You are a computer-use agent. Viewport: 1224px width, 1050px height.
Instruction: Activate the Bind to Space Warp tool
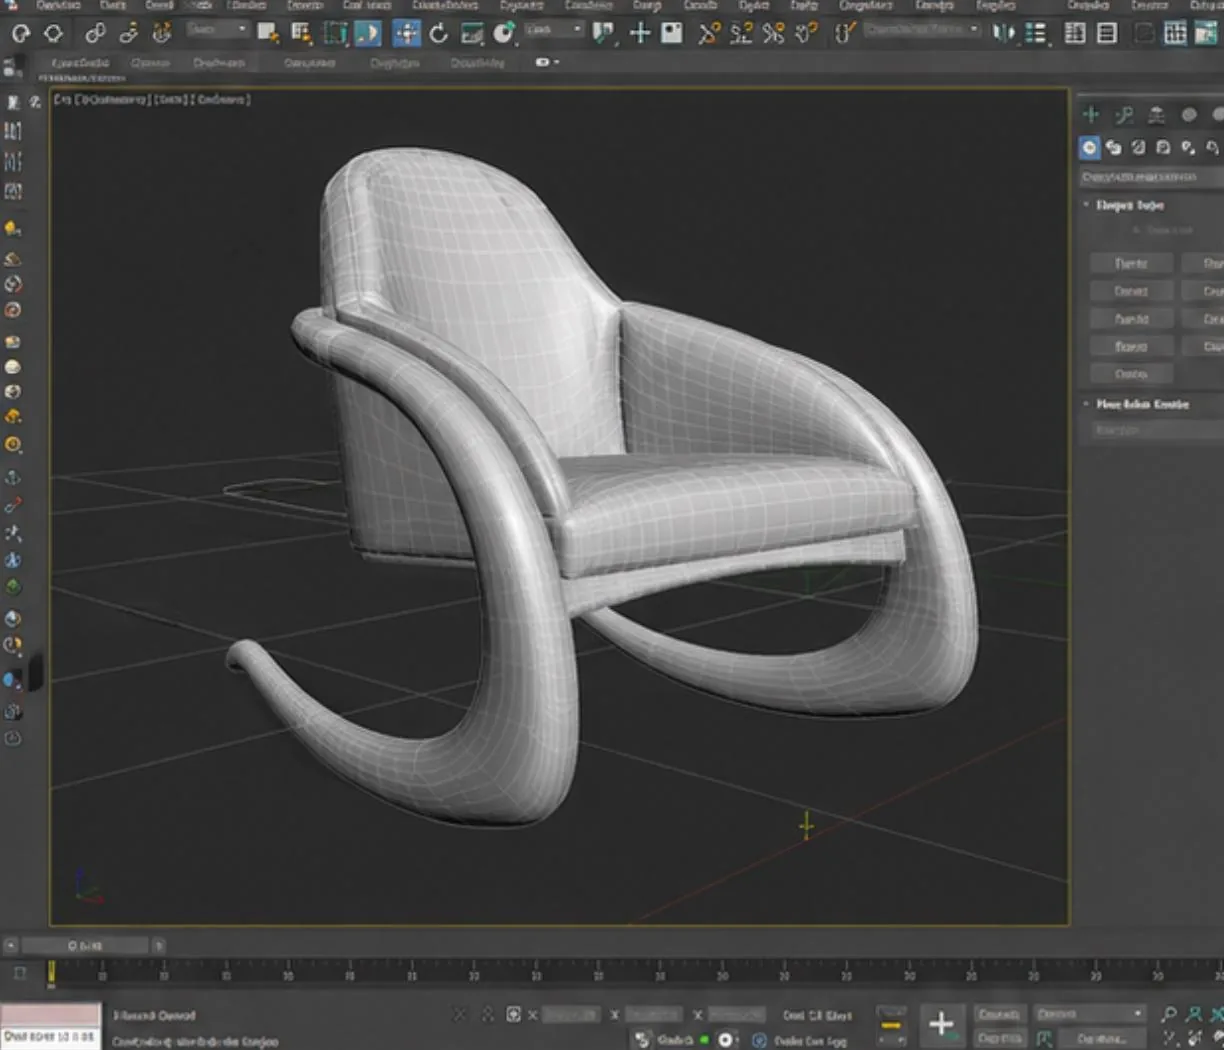pos(161,34)
